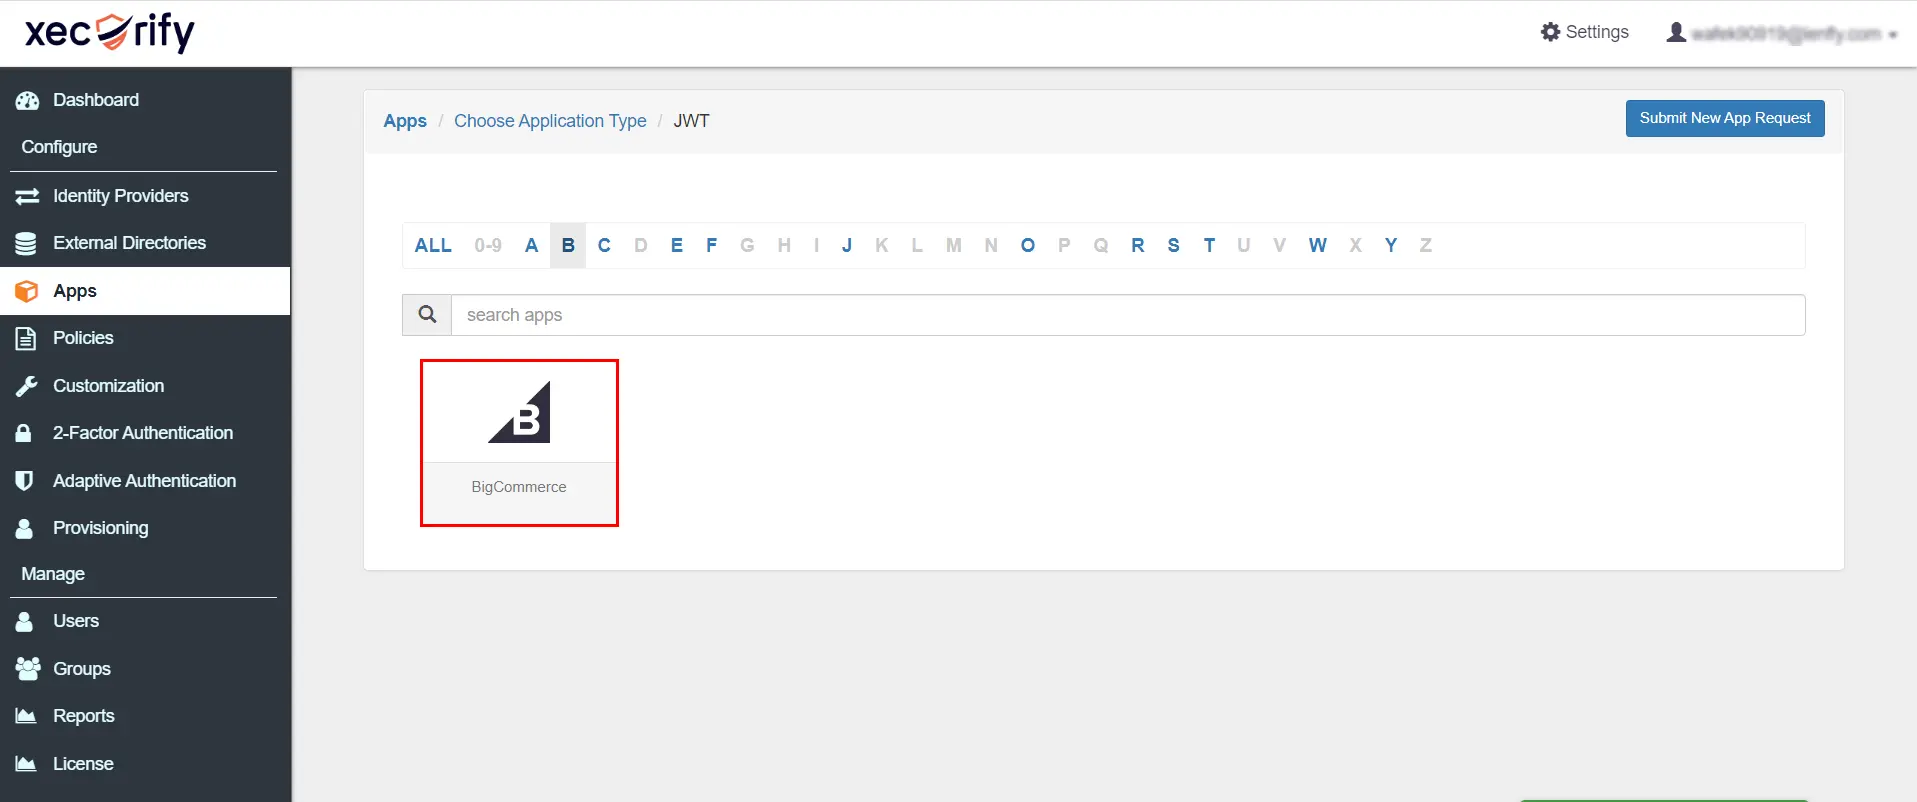Click the Adaptive Authentication shield icon

pos(25,481)
